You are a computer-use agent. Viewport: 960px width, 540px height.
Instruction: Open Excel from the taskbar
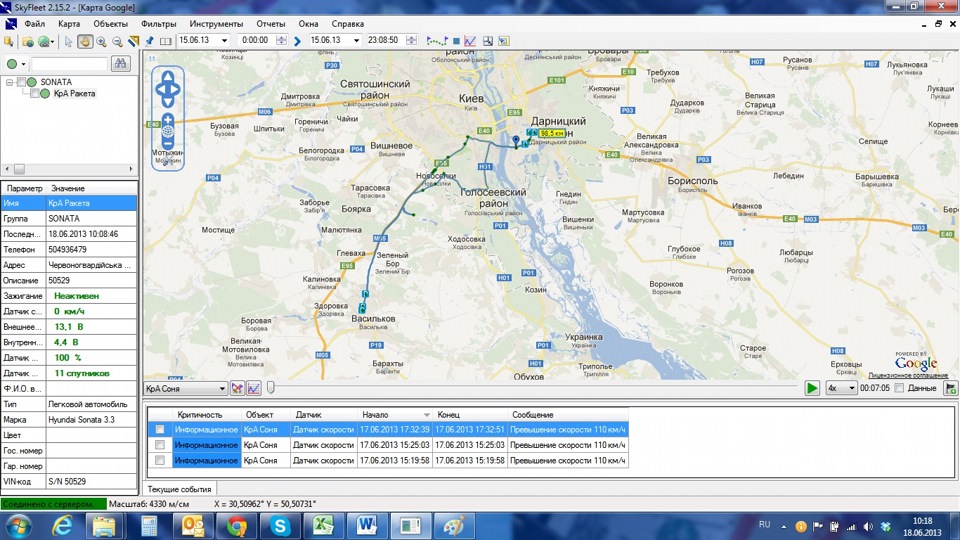click(x=323, y=526)
